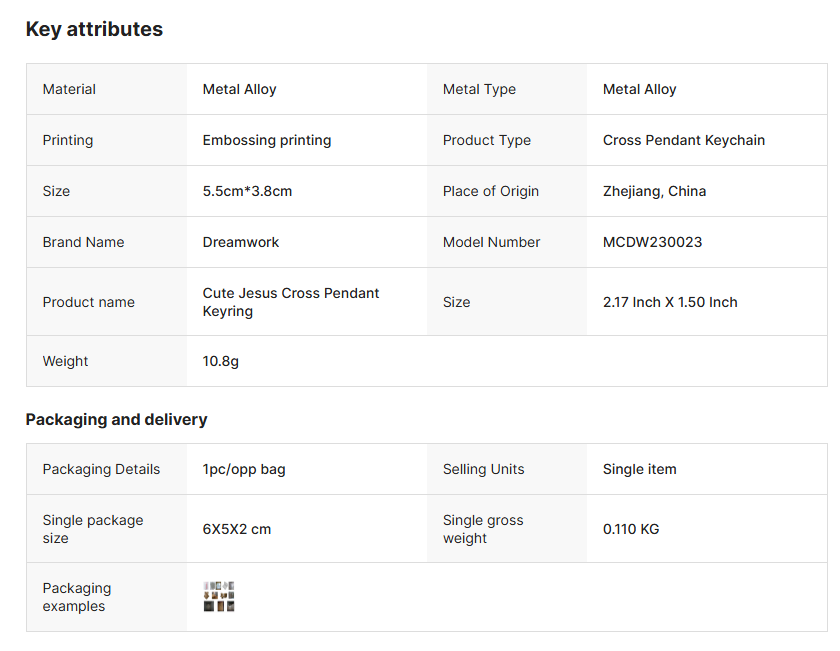840x651 pixels.
Task: Click the Embossing printing value
Action: [267, 140]
